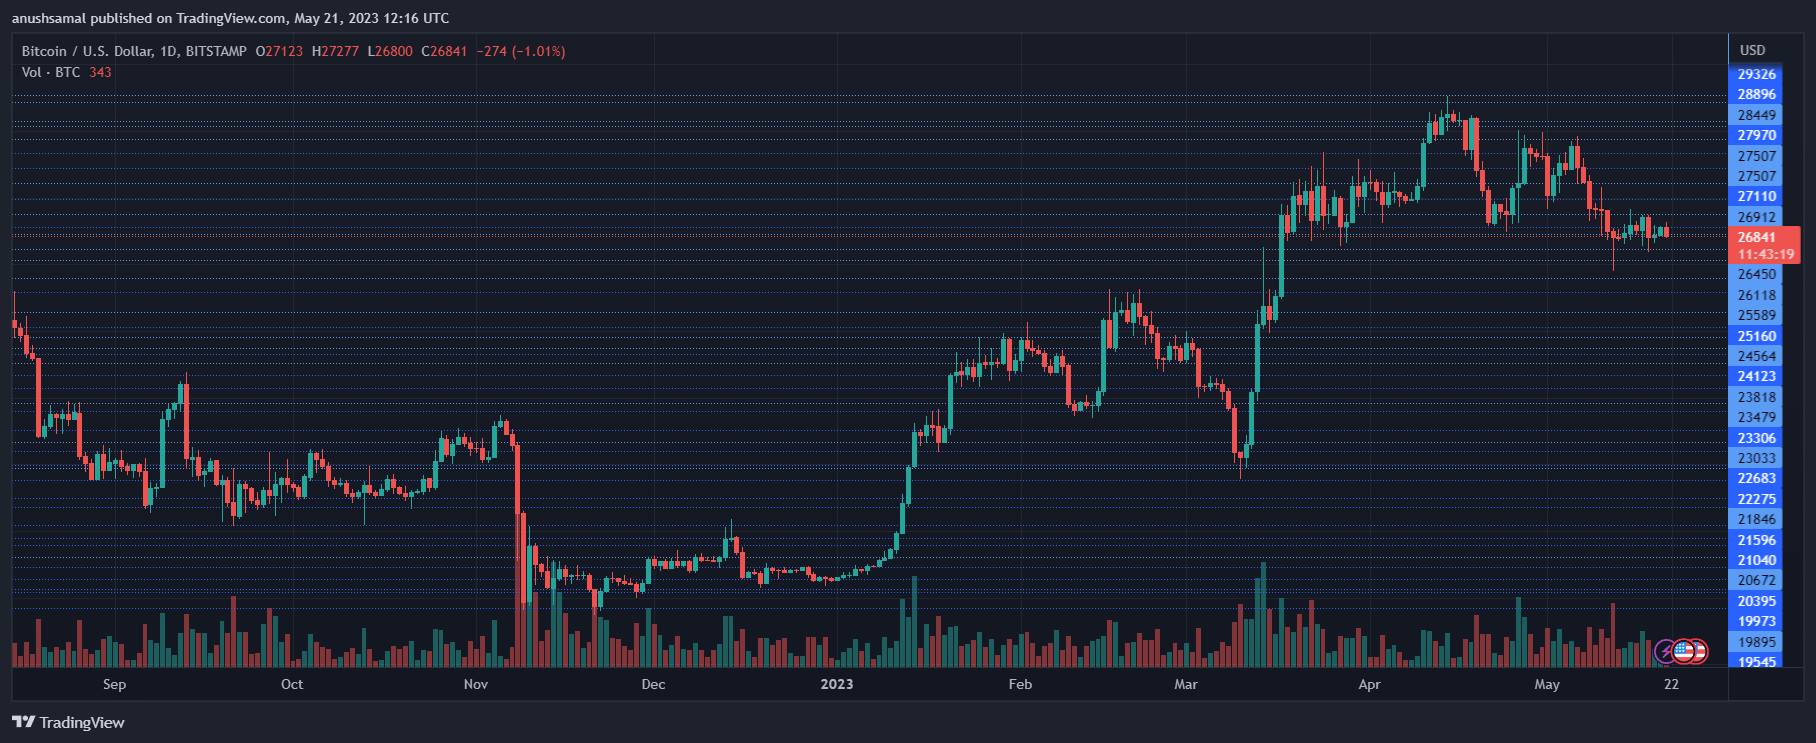Click the Dec label on the time axis
Screen dimensions: 1816x743
tap(653, 684)
